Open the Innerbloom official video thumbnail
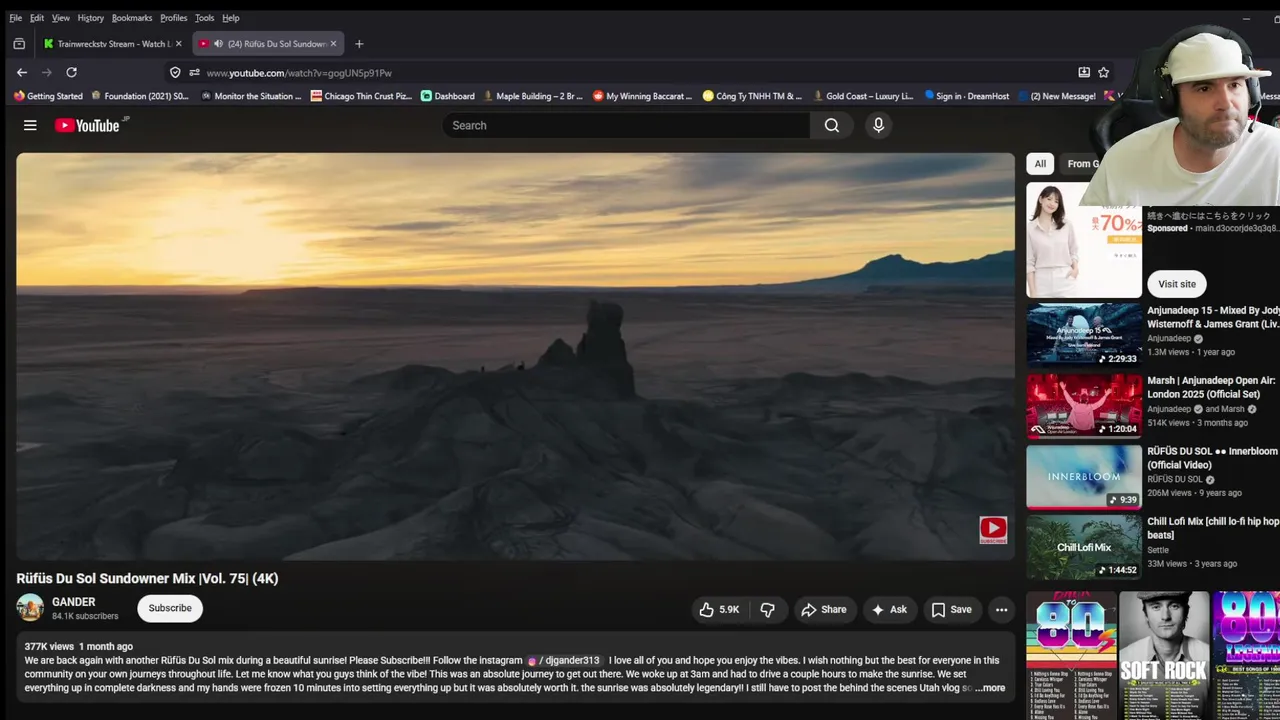The height and width of the screenshot is (720, 1280). (x=1084, y=476)
